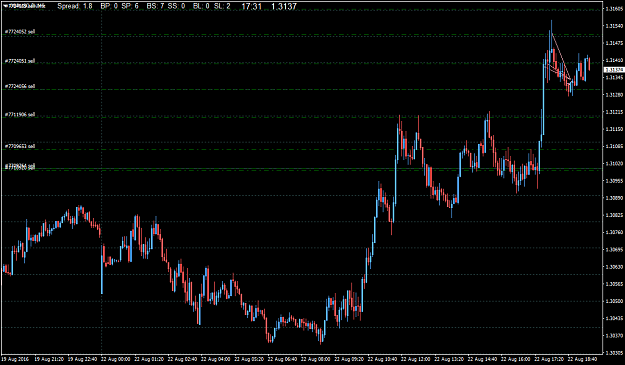Click the 1.31280 level on price axis

click(x=614, y=95)
